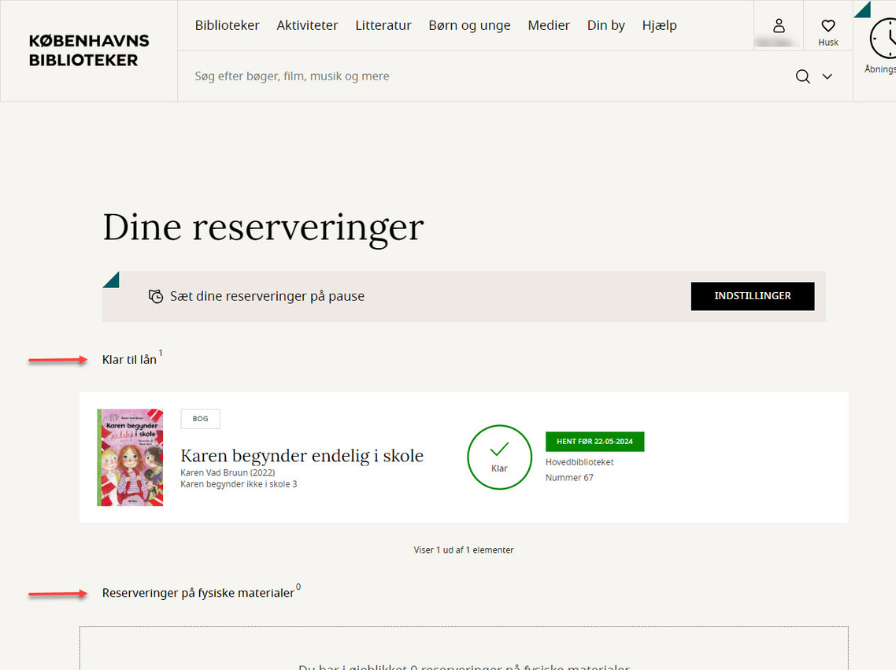Click the Aktiviteter navigation link
The image size is (896, 670).
tap(307, 26)
